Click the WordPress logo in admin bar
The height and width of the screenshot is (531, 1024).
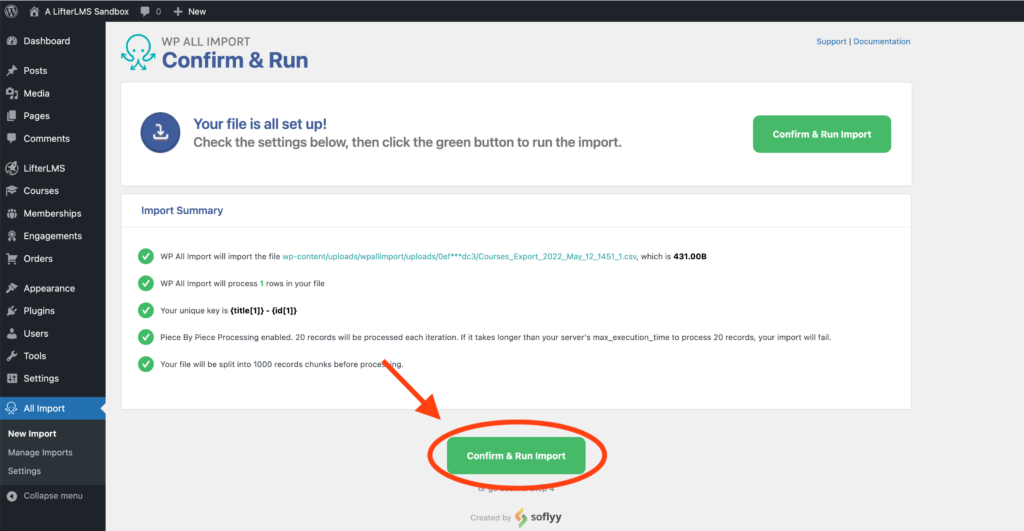coord(11,11)
